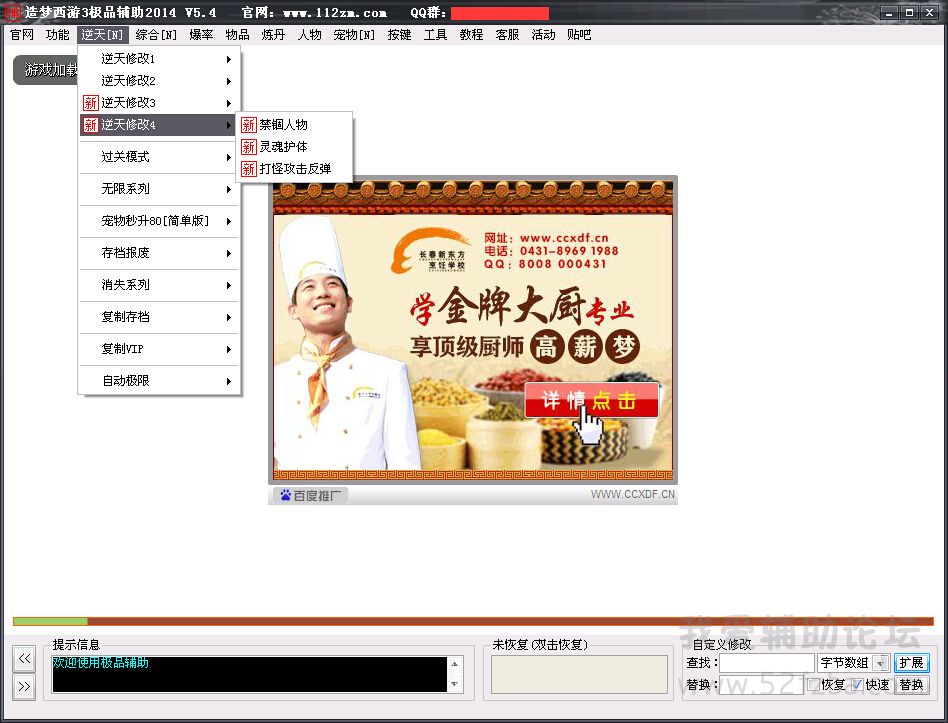948x723 pixels.
Task: Click the 扩展 button
Action: click(x=911, y=663)
